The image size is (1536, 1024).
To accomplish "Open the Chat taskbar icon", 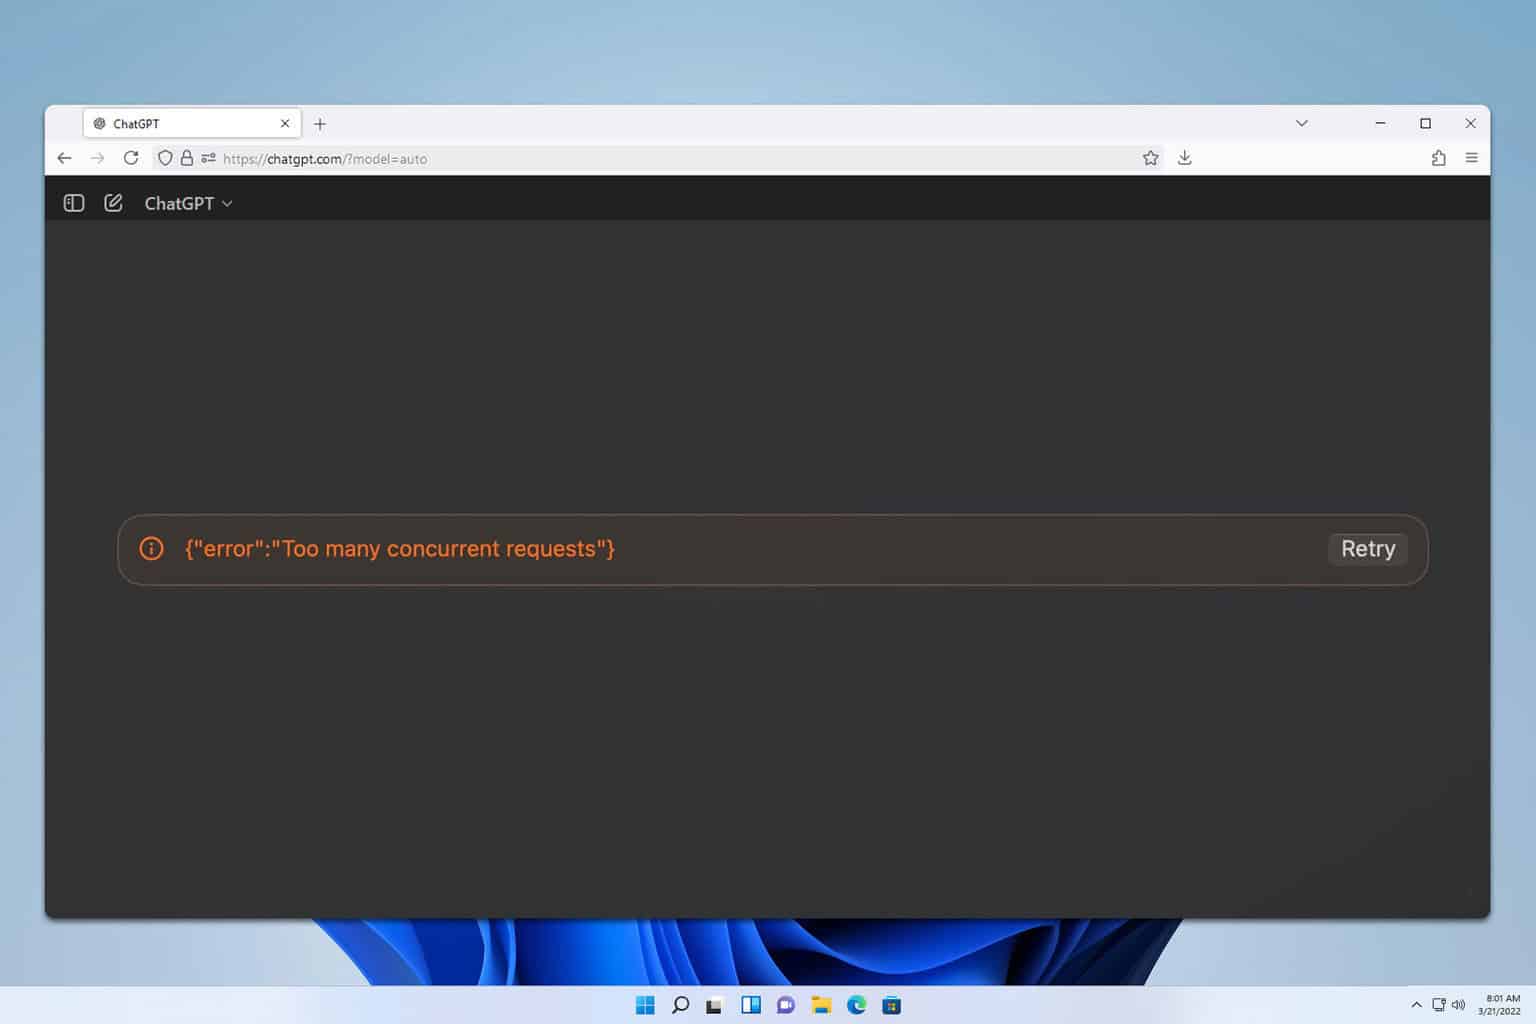I will (x=786, y=1005).
